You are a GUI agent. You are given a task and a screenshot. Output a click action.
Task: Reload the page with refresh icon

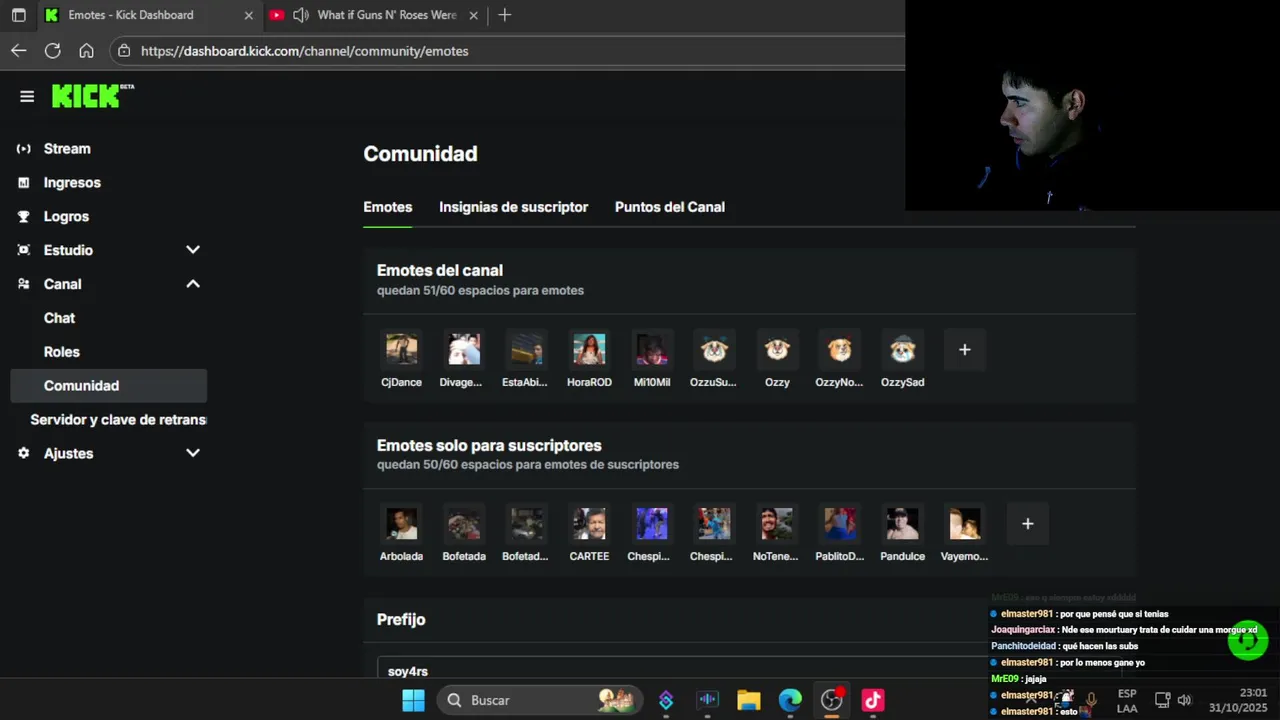[x=53, y=50]
